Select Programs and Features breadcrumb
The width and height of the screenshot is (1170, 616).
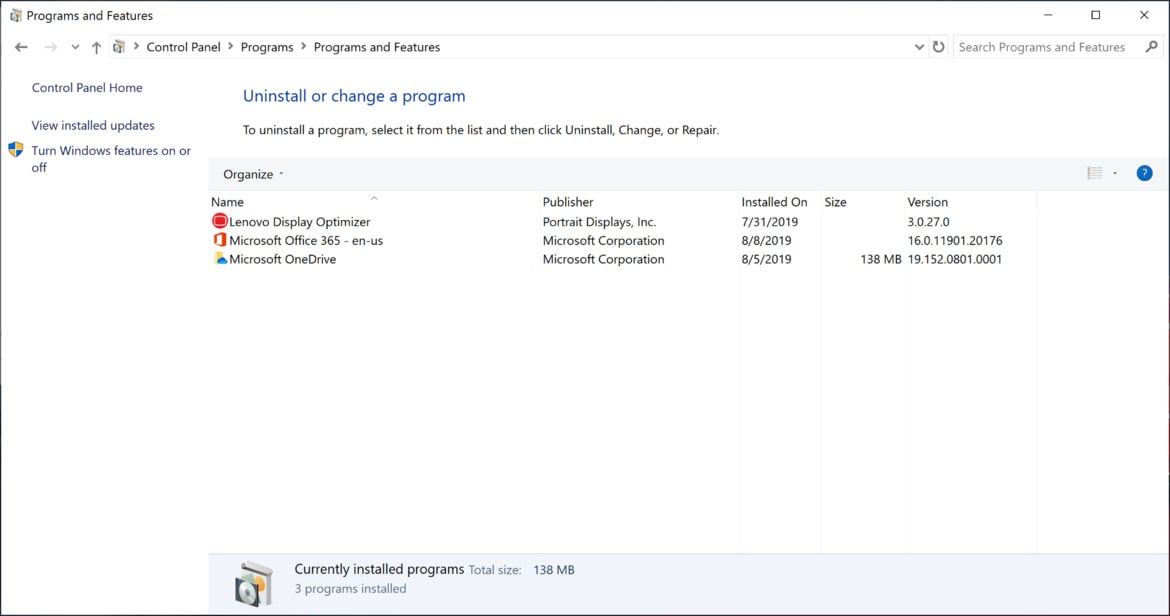click(377, 47)
